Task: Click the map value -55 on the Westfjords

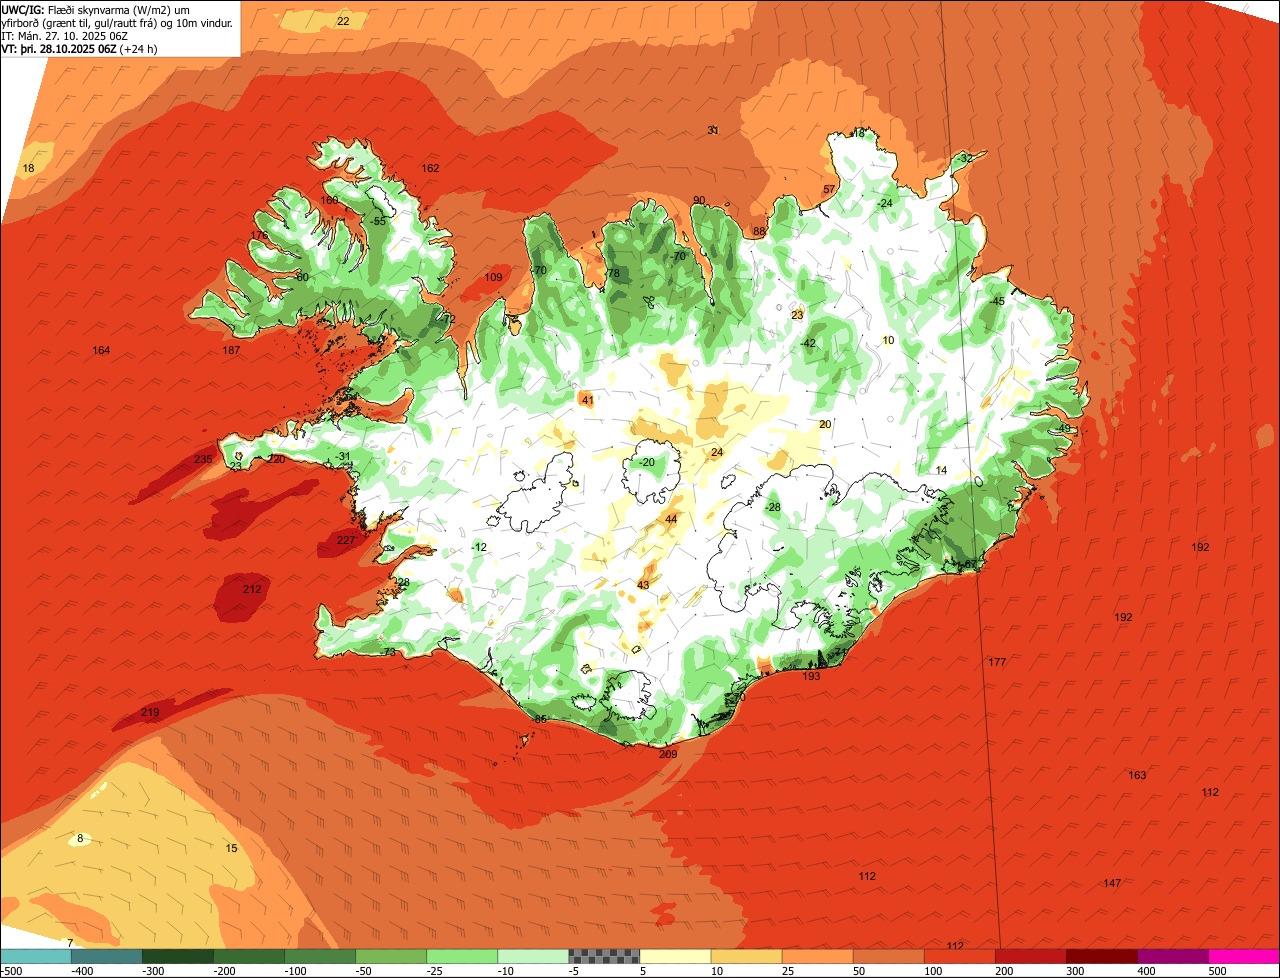Action: click(378, 221)
